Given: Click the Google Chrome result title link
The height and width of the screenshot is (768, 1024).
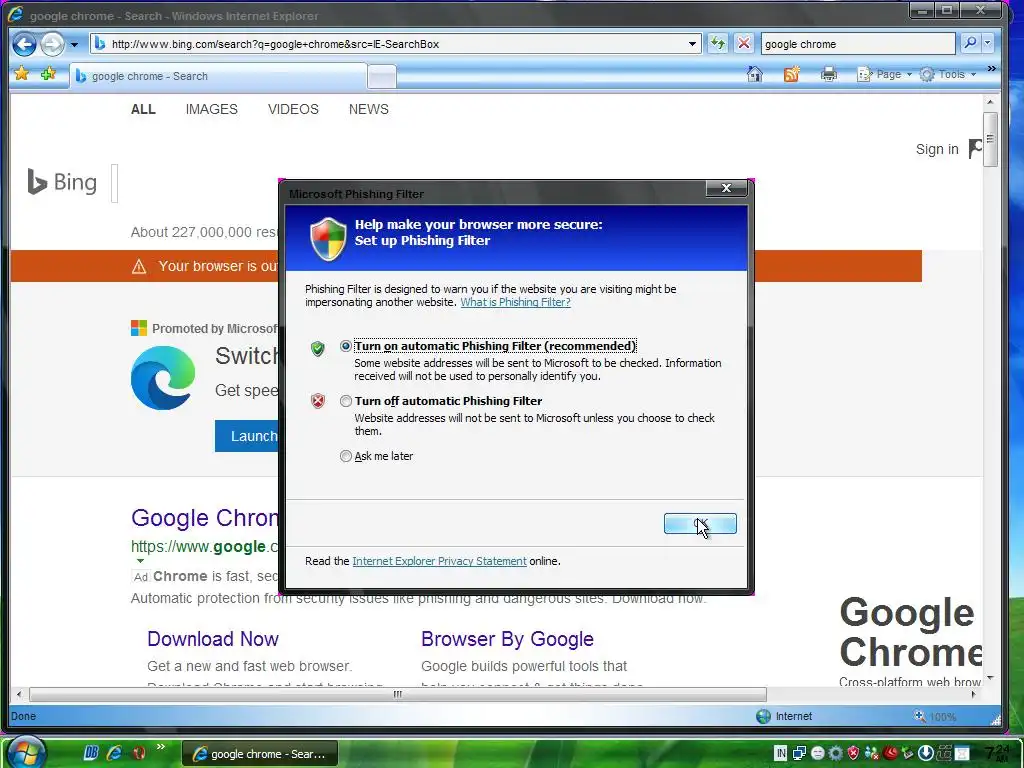Looking at the screenshot, I should point(204,518).
